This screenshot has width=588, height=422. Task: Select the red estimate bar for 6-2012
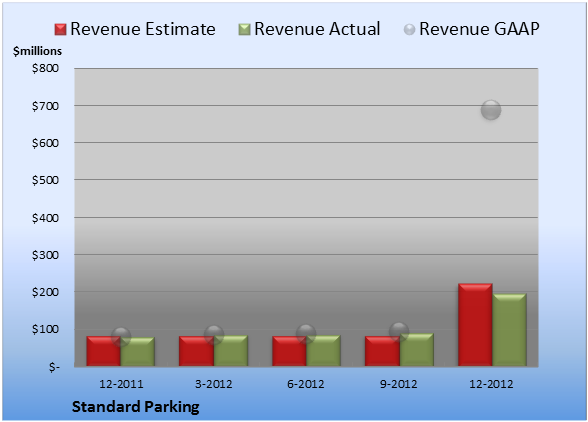(289, 351)
